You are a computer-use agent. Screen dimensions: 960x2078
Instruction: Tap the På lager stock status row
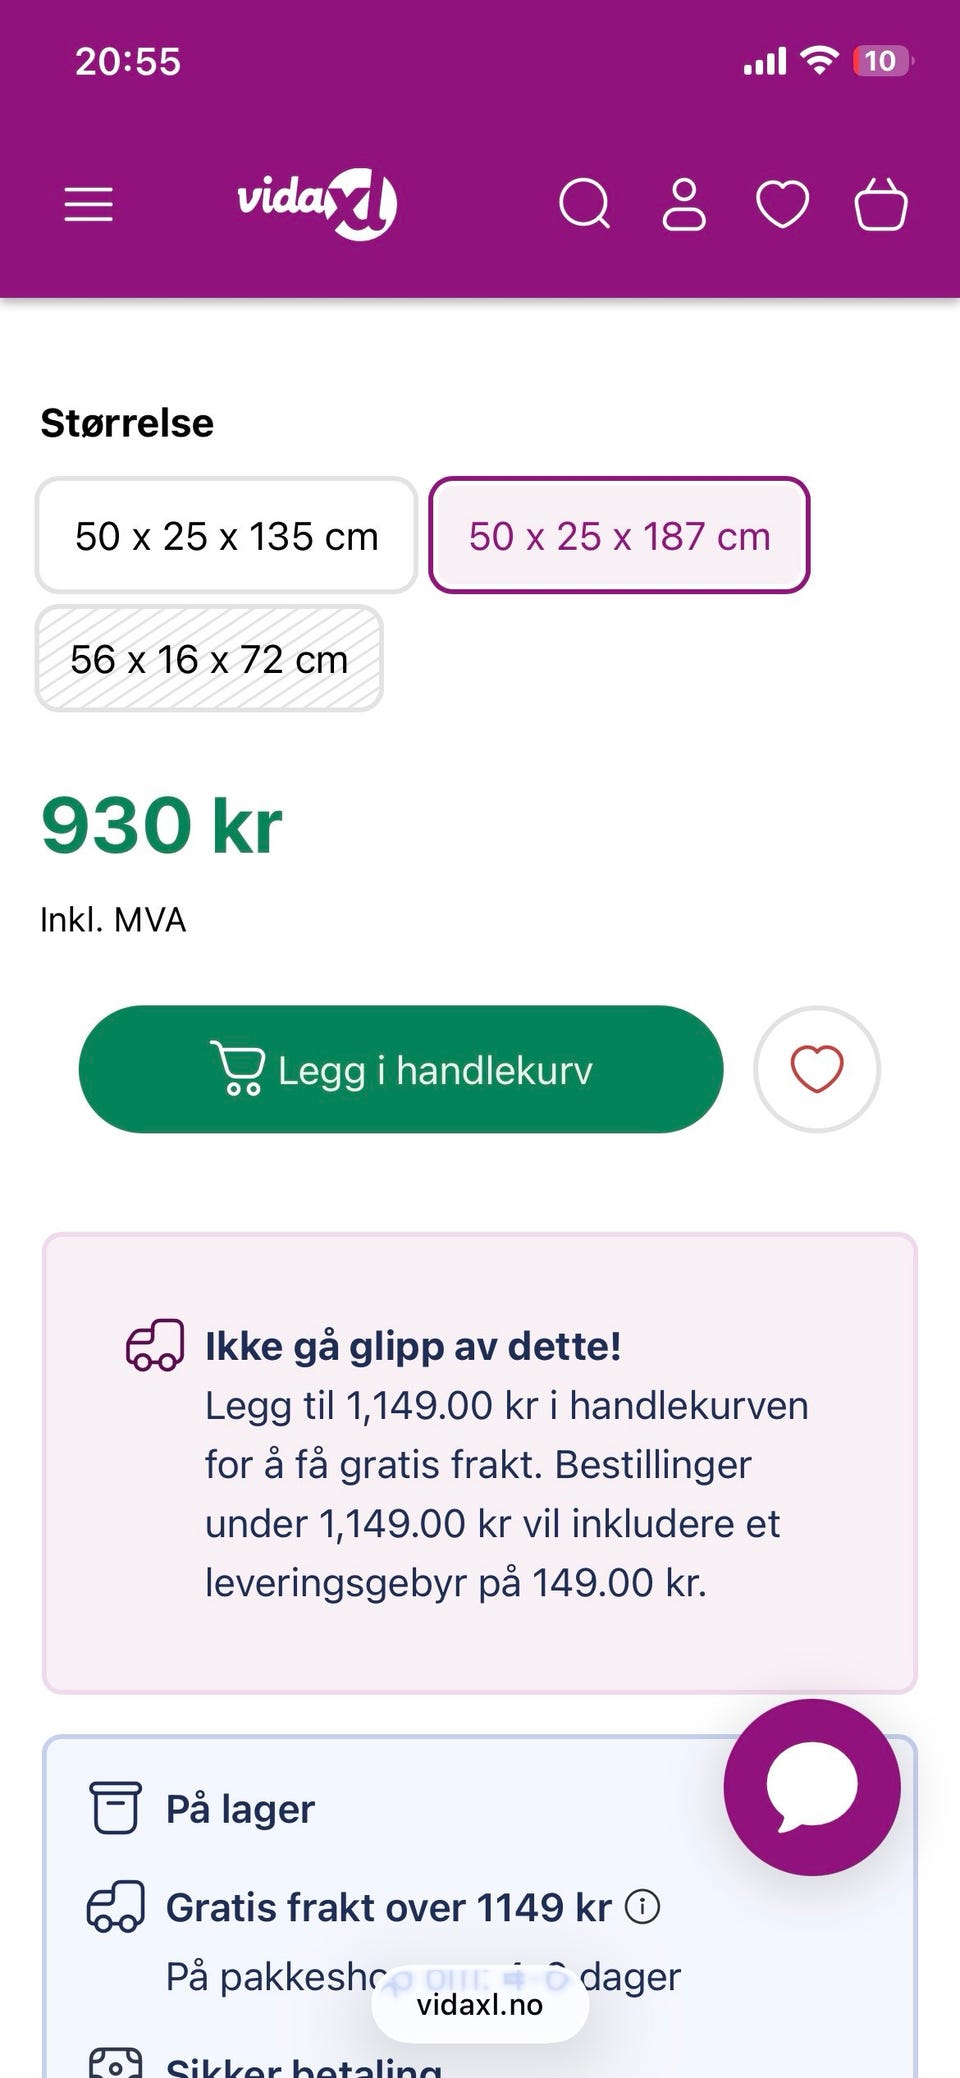[240, 1809]
